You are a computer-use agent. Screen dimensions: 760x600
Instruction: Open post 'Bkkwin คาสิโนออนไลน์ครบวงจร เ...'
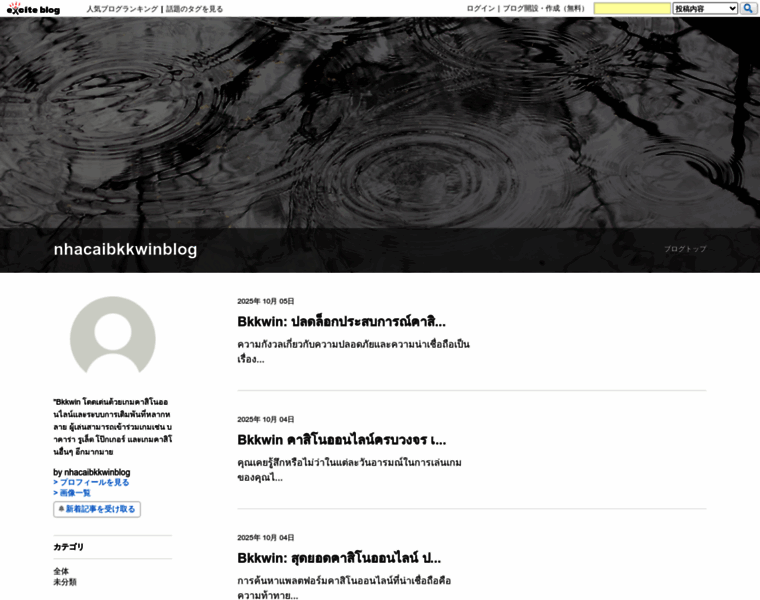pyautogui.click(x=341, y=440)
